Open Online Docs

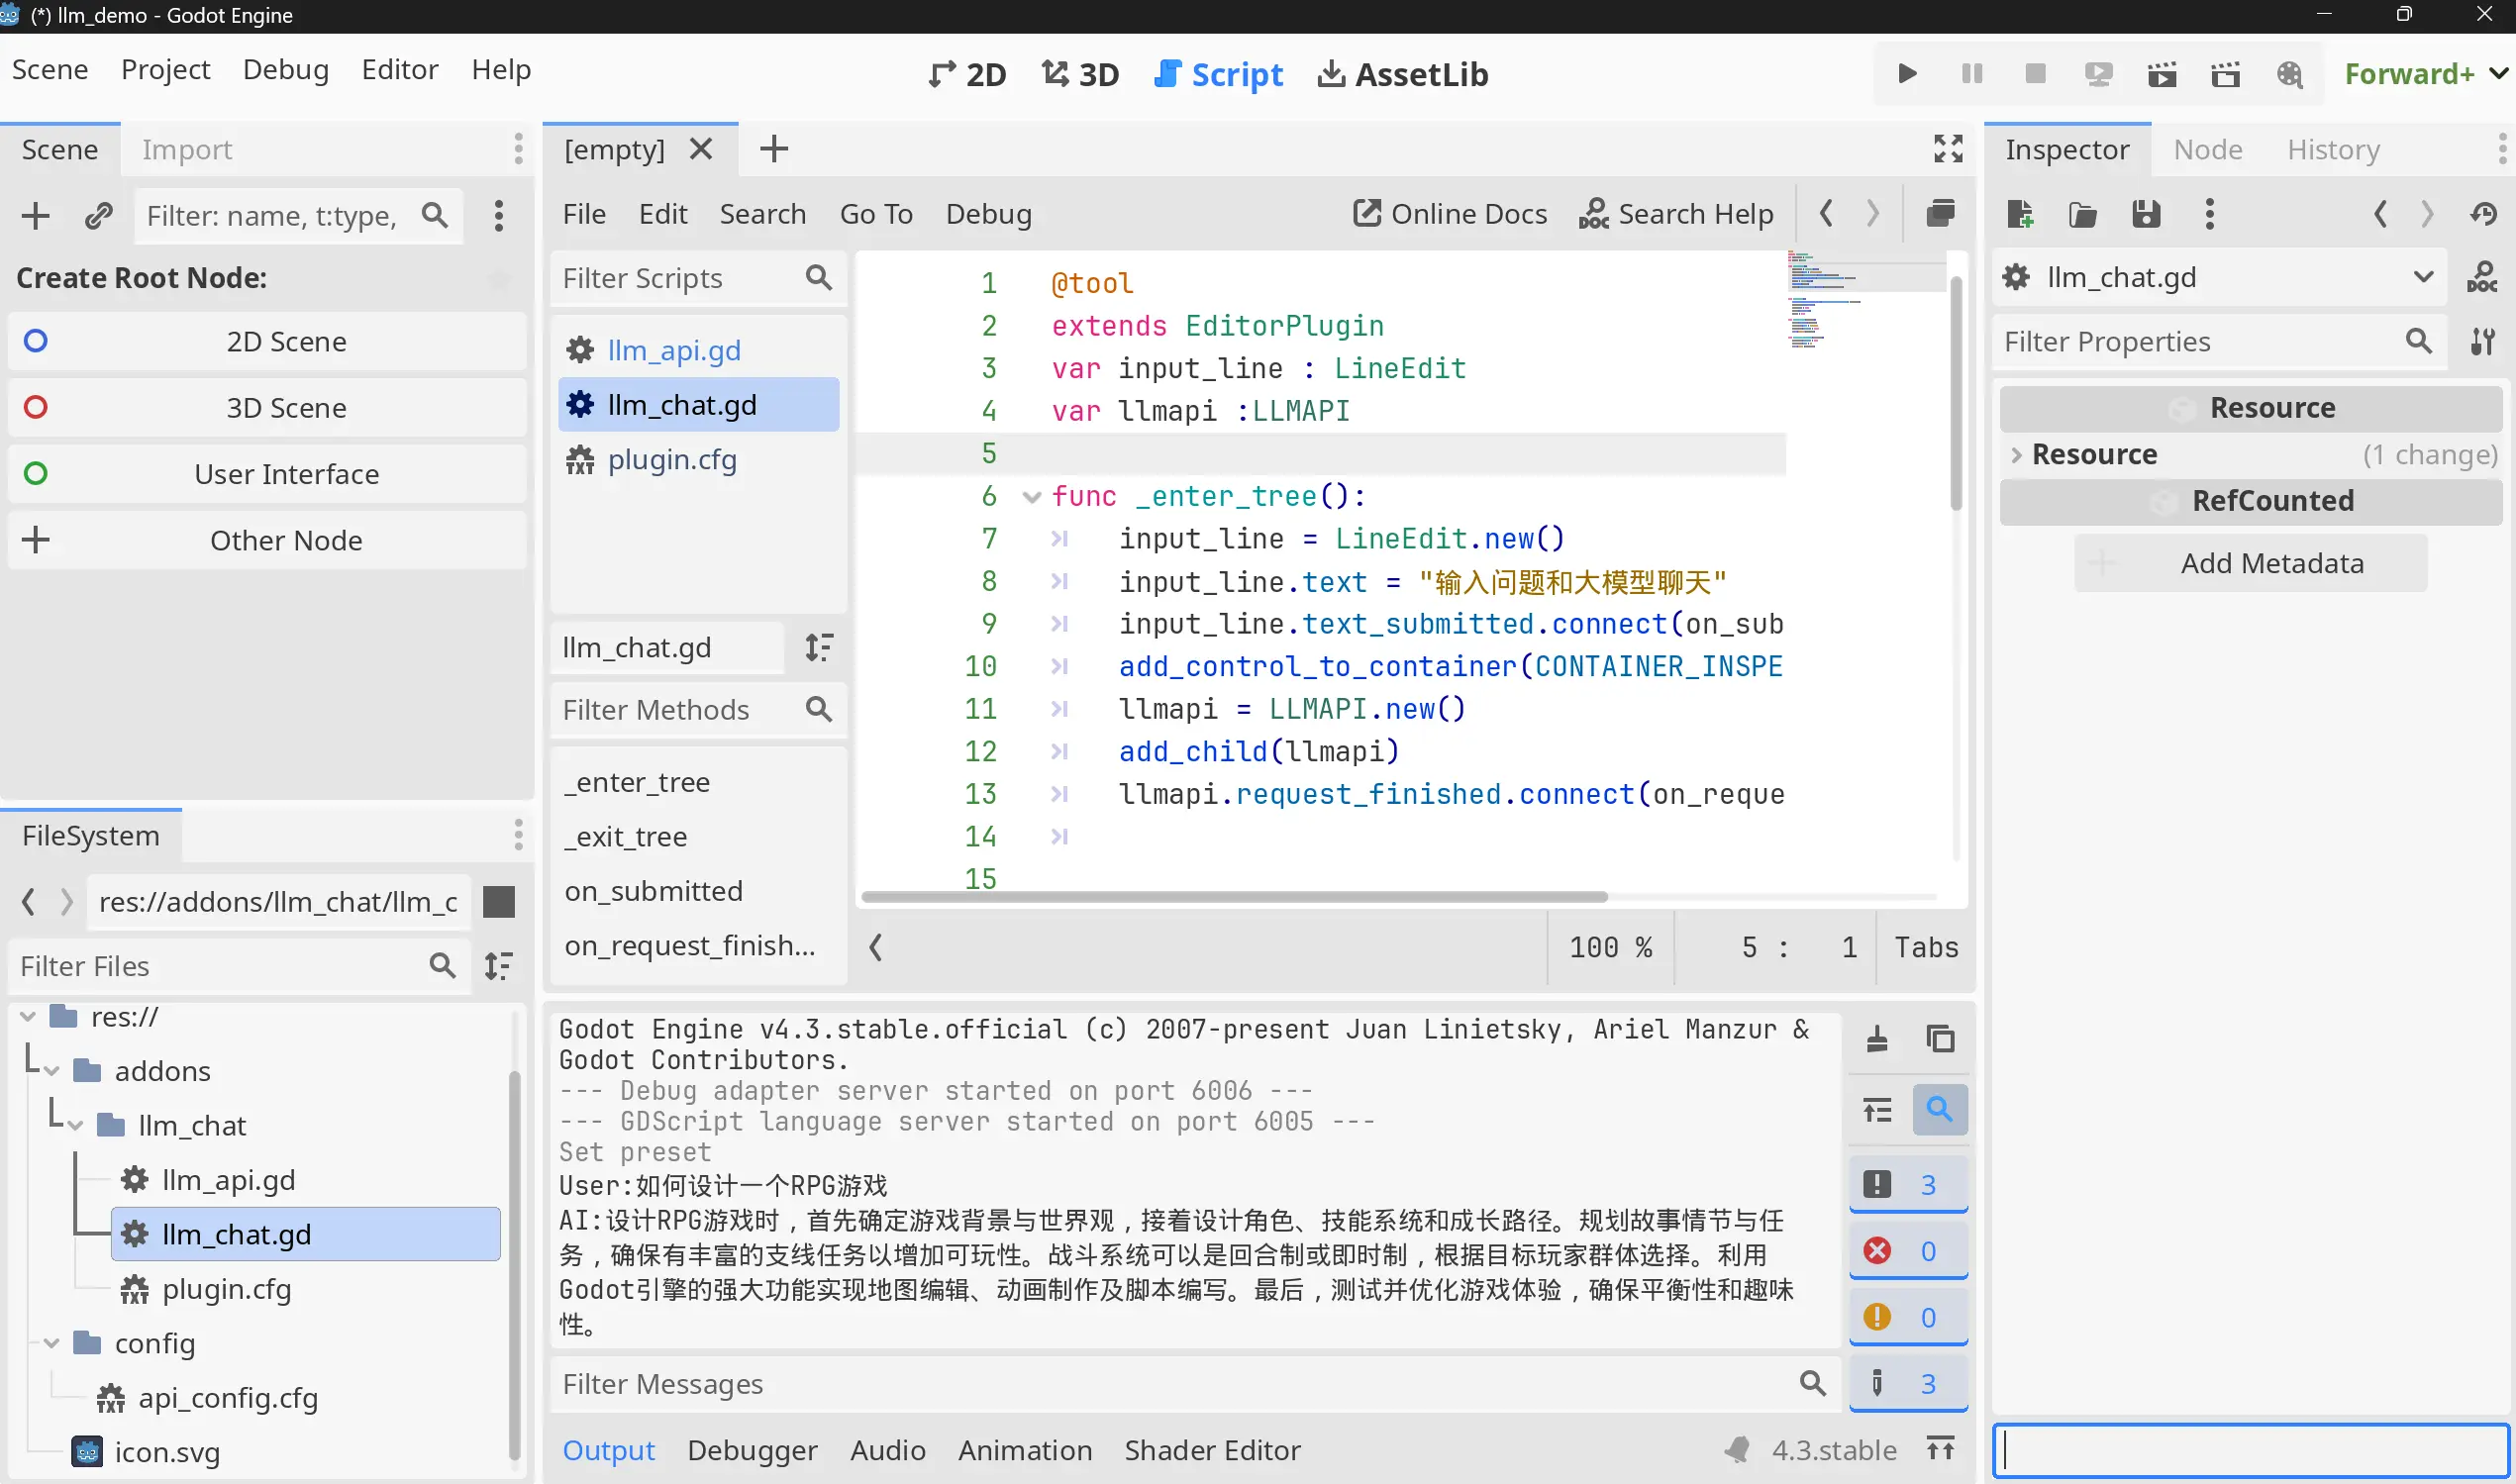(1449, 213)
